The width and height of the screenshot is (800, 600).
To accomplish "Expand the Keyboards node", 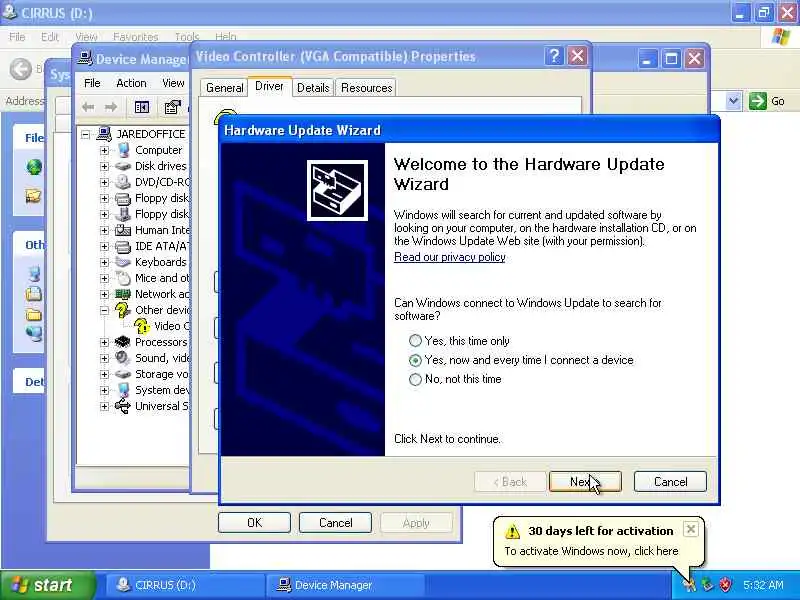I will point(104,262).
